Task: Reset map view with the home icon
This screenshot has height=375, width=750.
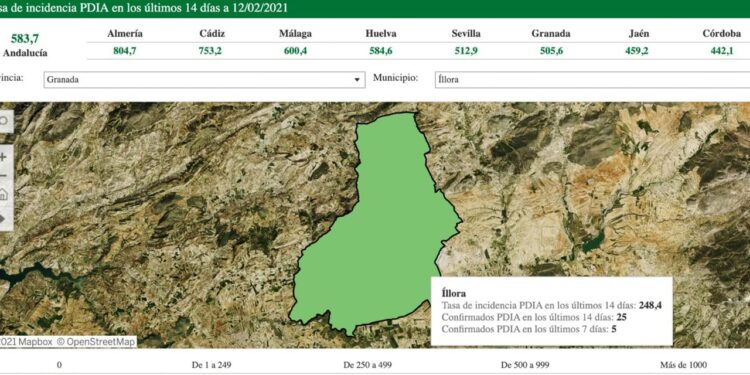Action: click(4, 194)
